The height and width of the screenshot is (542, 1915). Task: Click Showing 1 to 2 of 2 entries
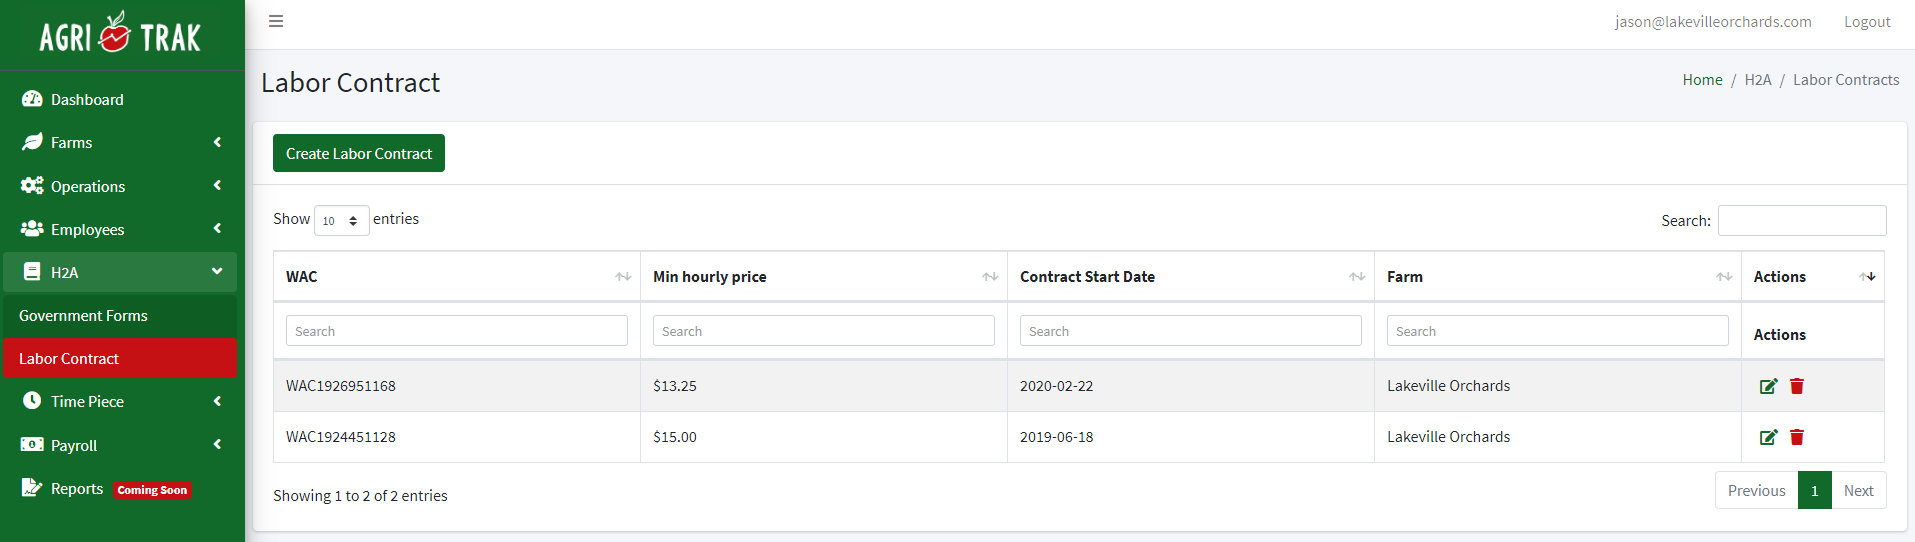[360, 495]
